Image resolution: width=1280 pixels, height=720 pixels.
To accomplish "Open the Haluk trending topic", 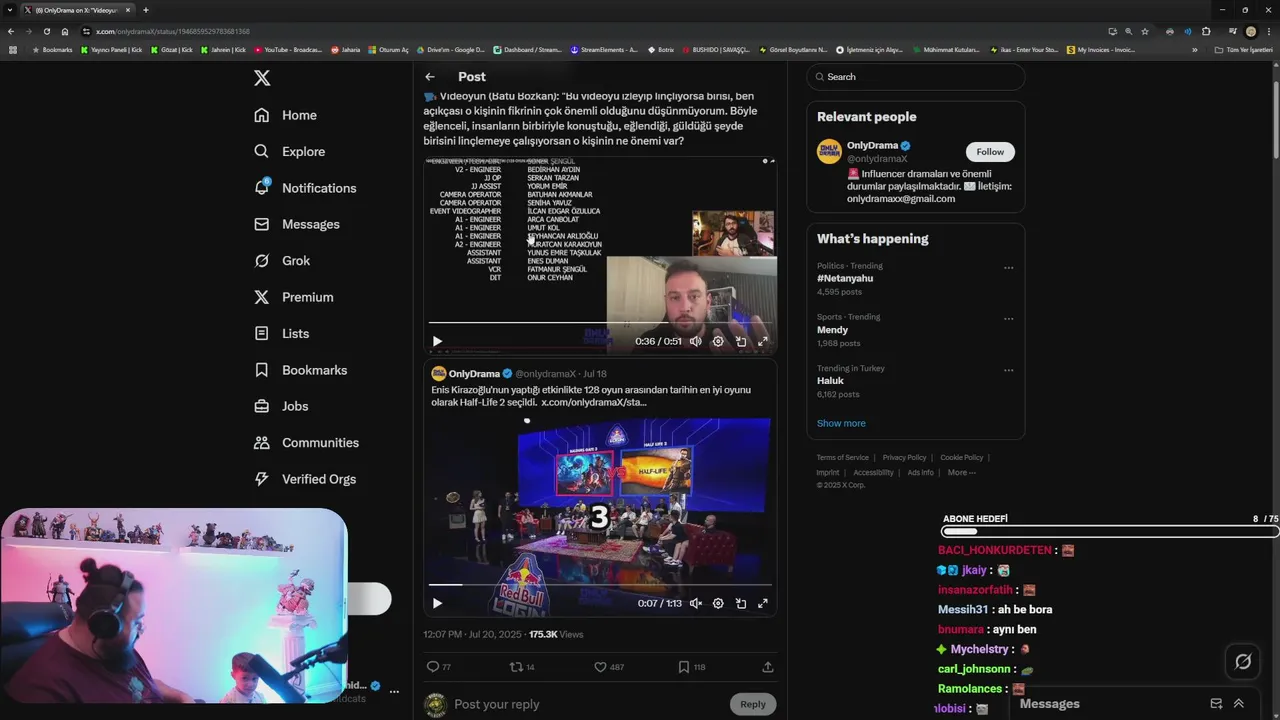I will point(830,381).
